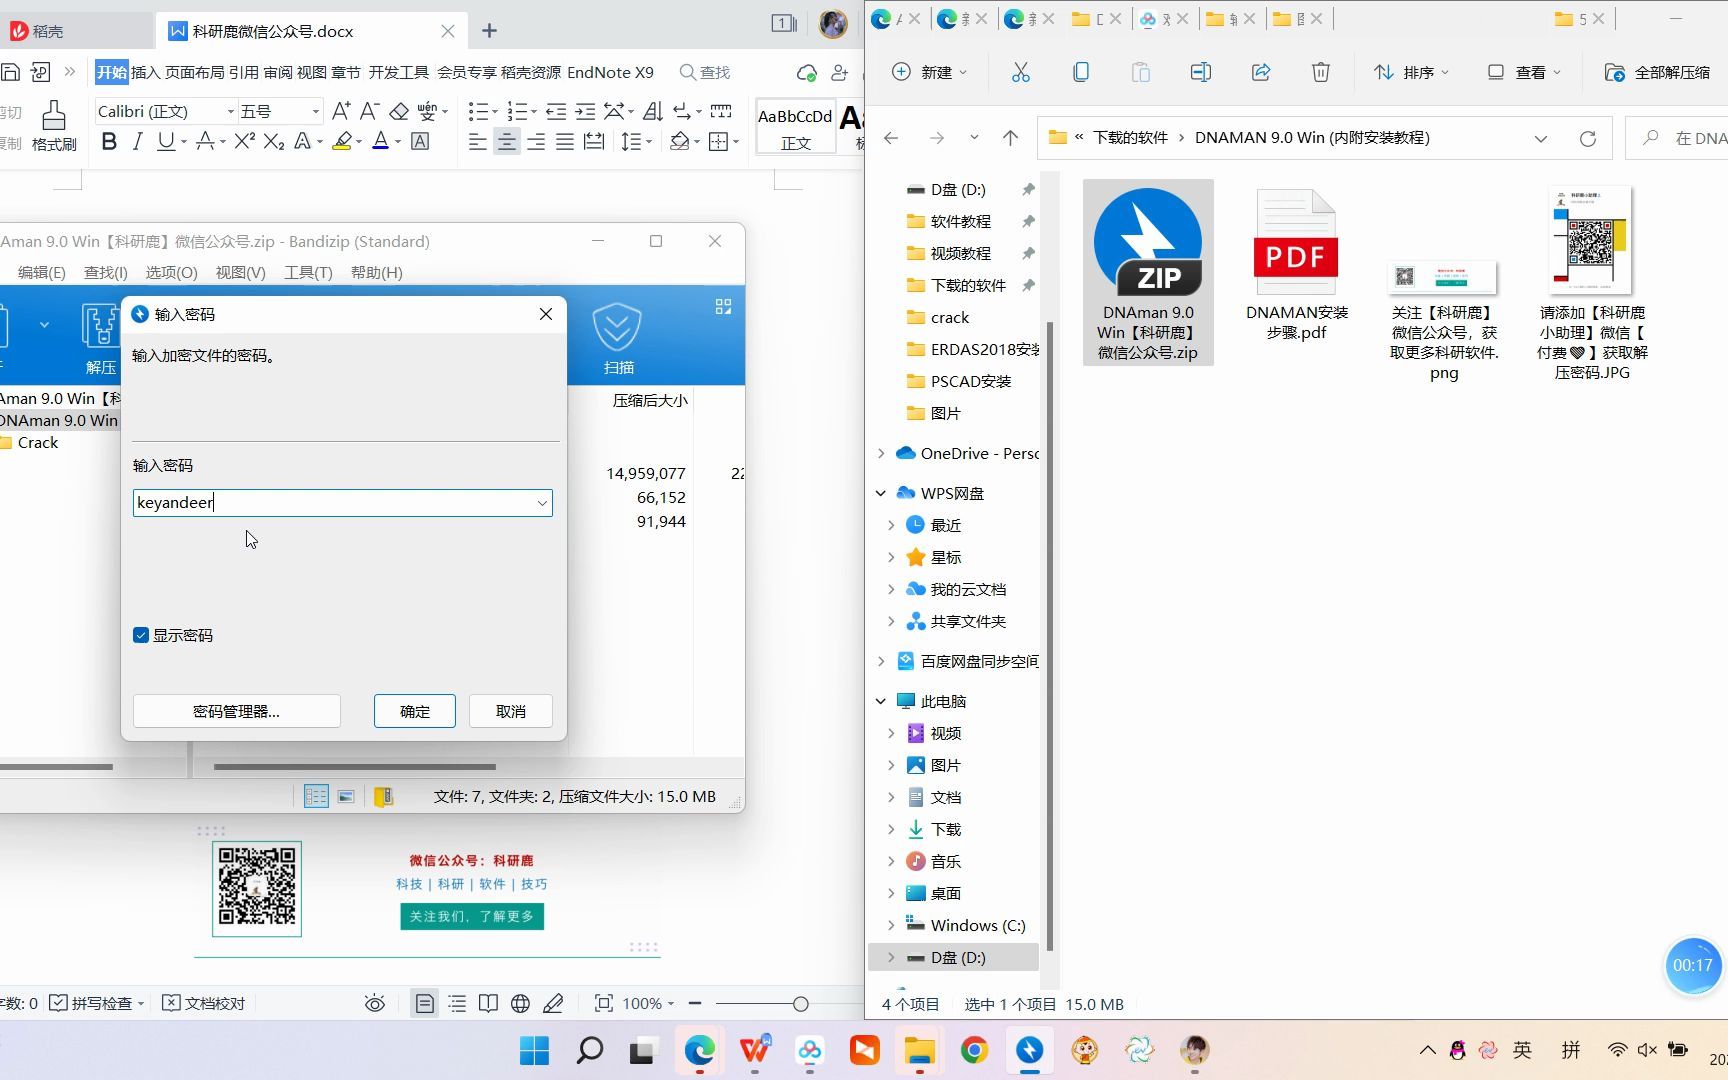Viewport: 1728px width, 1080px height.
Task: Toggle spell check (拼写检查) in status bar
Action: click(x=97, y=1003)
